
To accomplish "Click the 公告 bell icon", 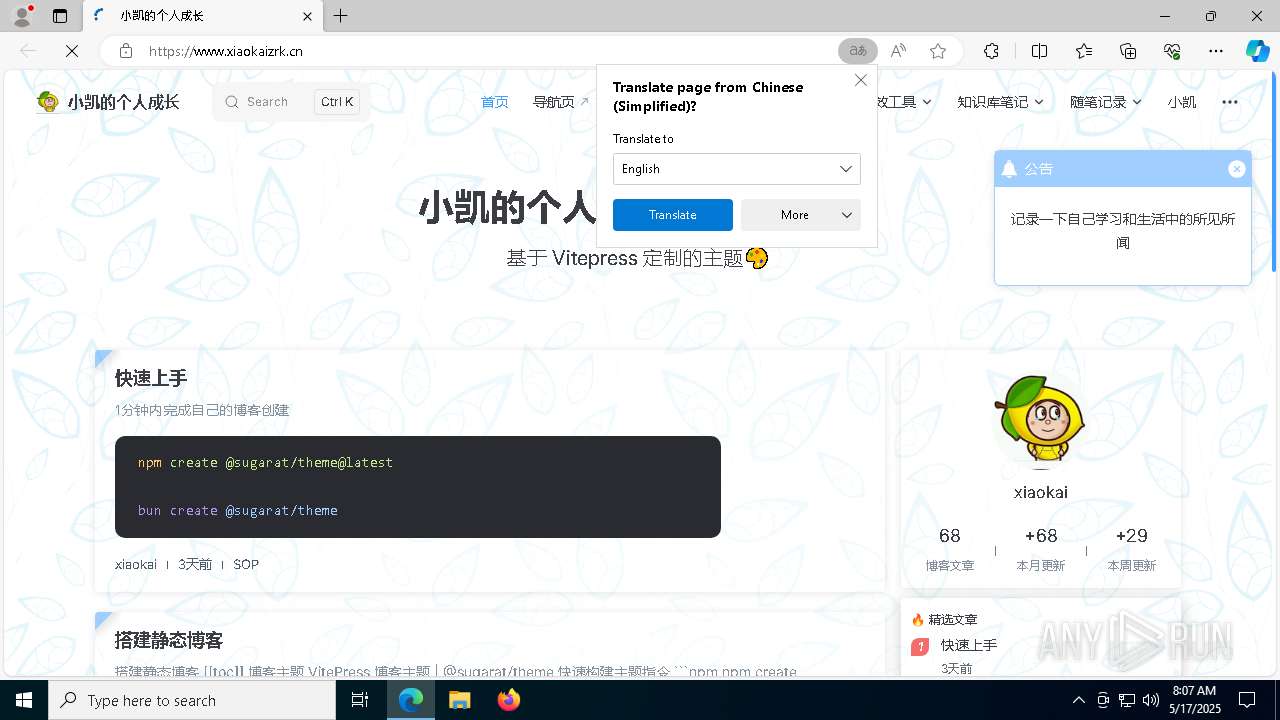I will click(x=1009, y=169).
